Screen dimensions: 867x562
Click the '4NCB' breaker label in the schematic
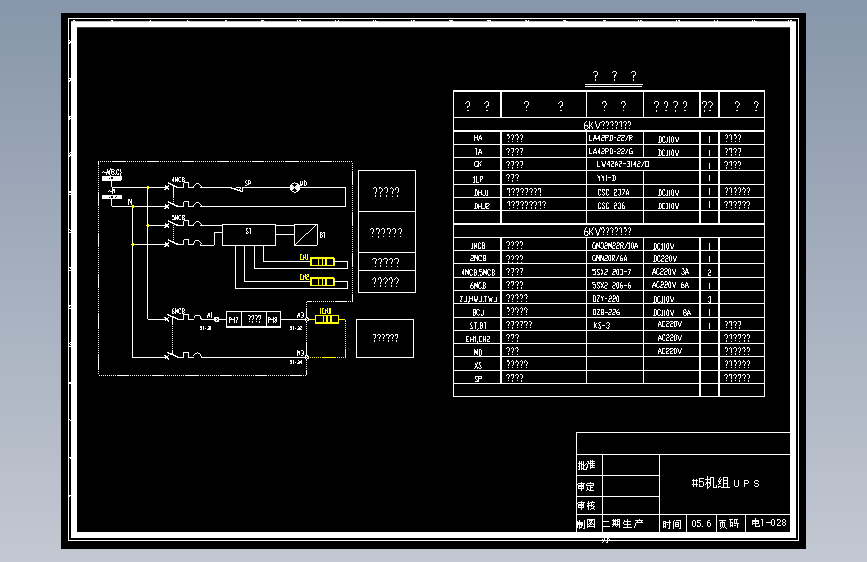tap(178, 180)
